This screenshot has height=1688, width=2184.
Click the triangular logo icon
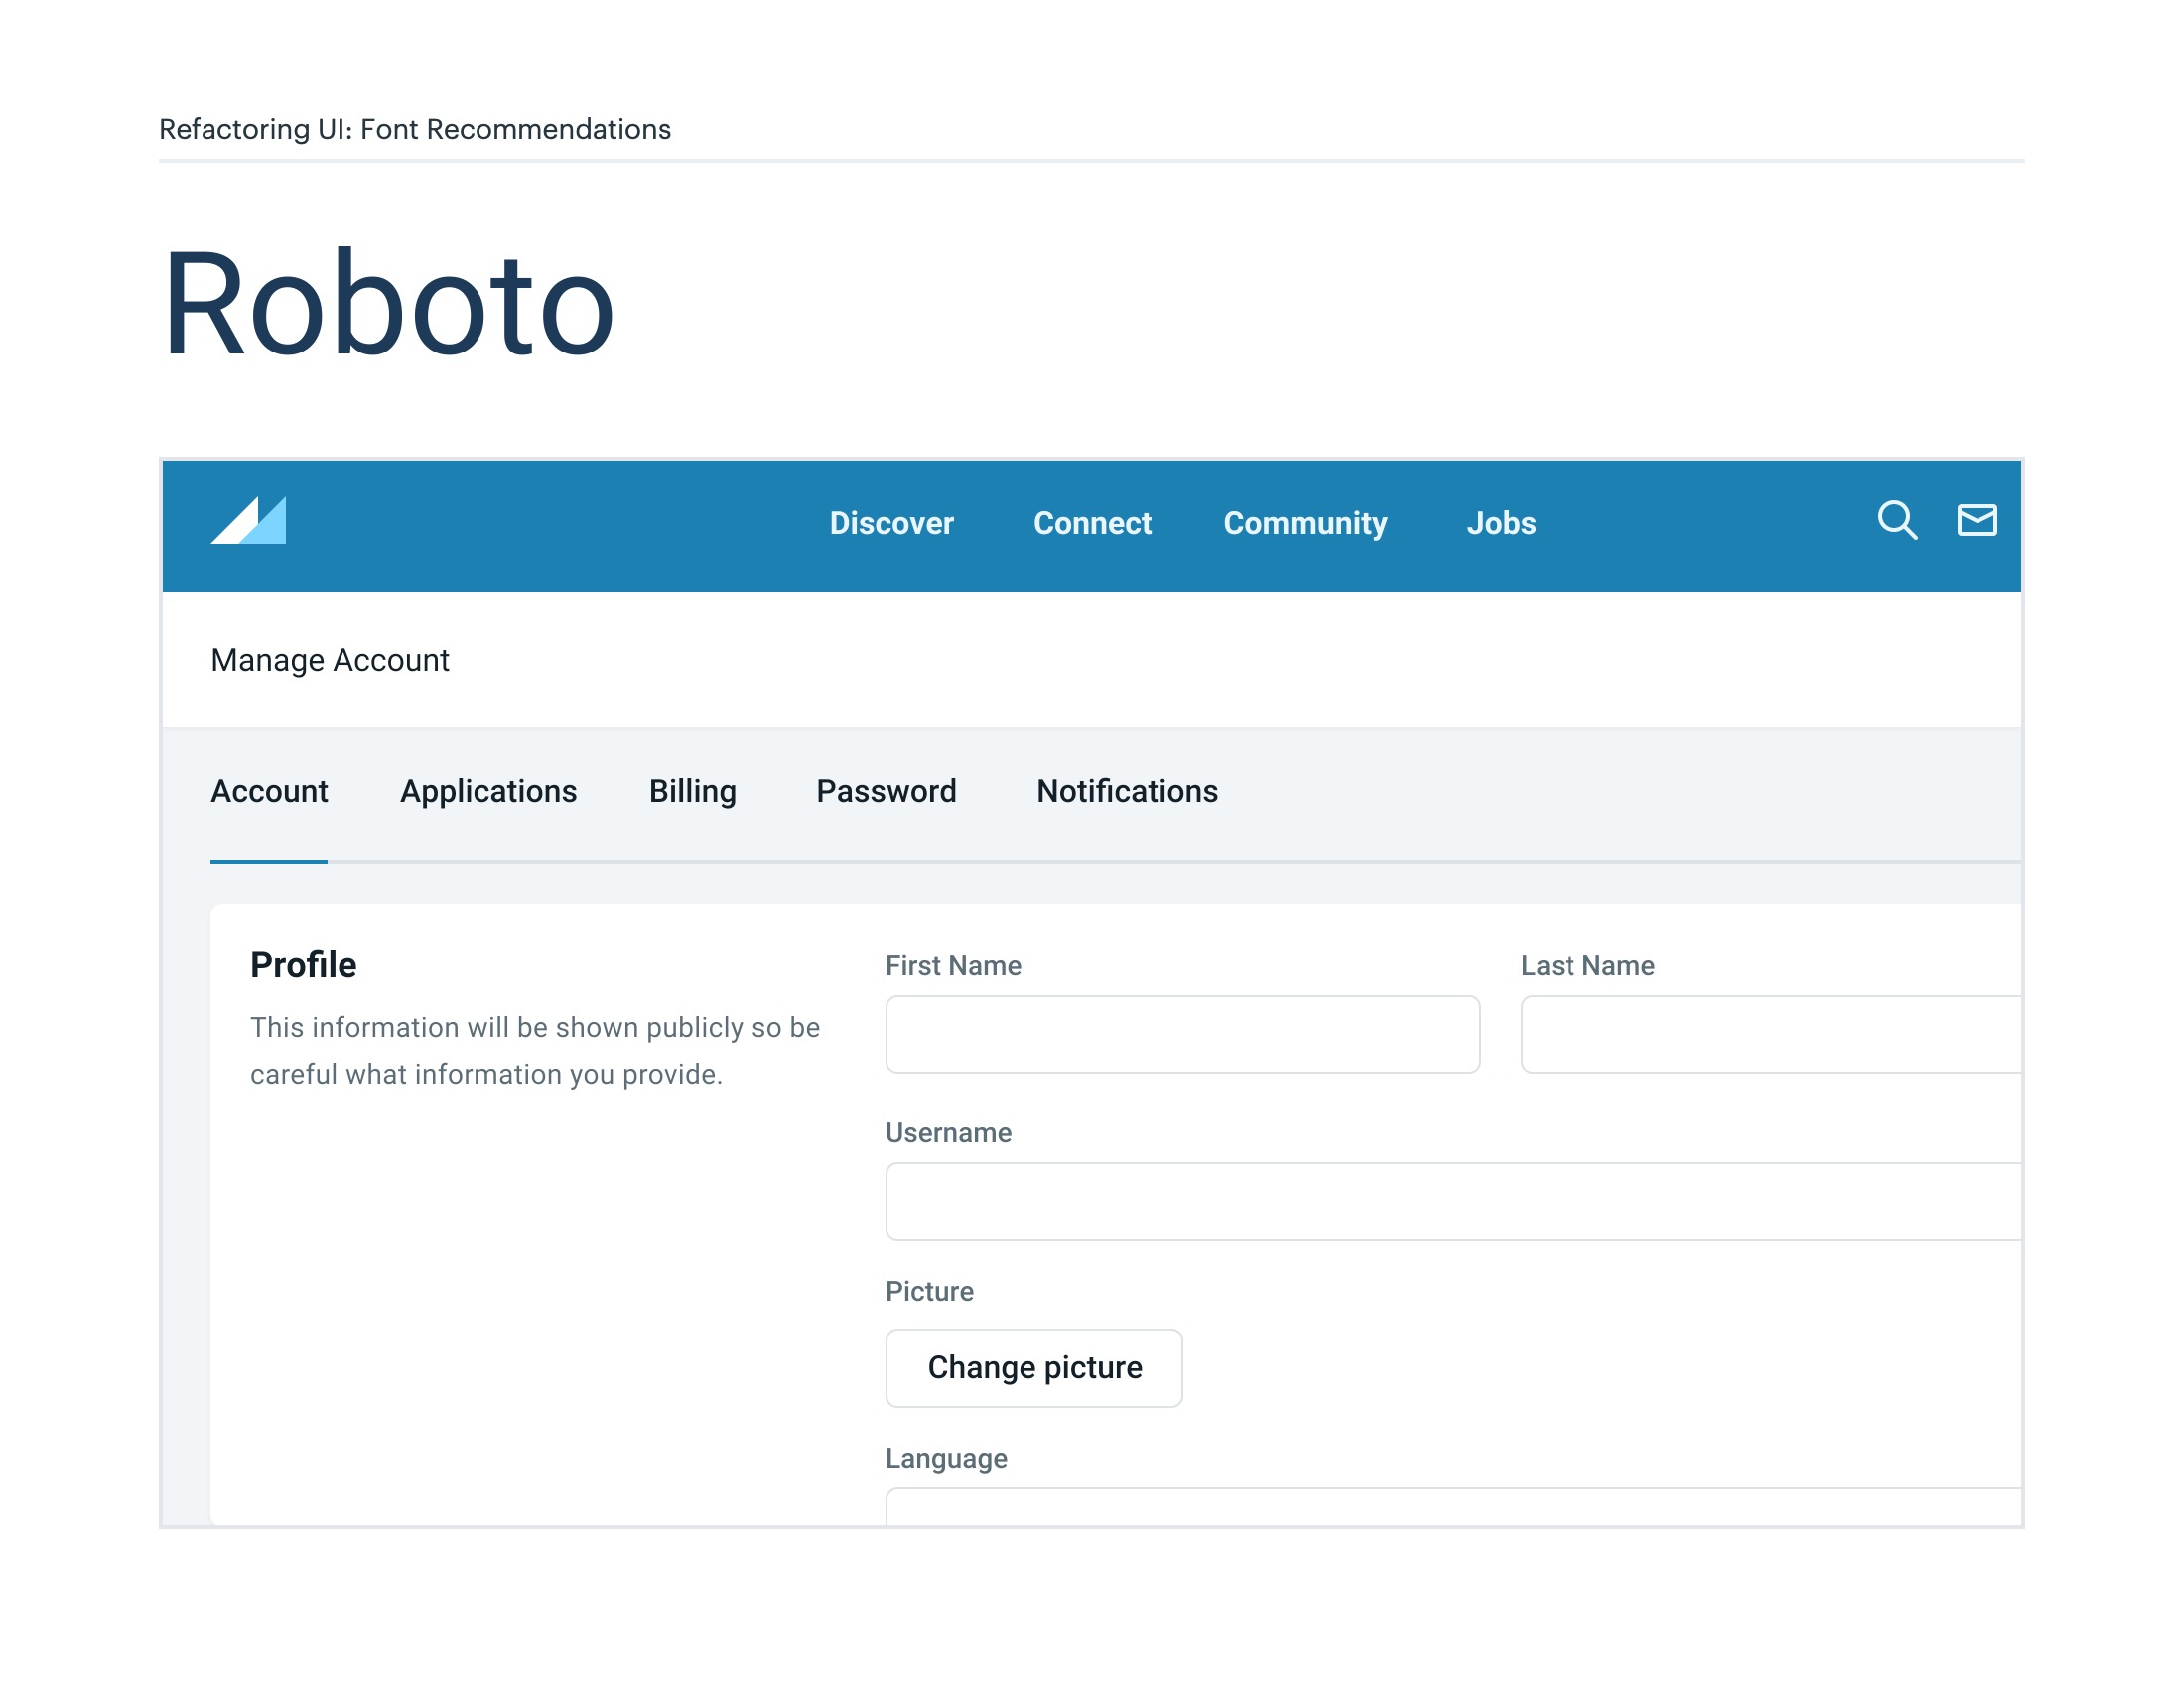pos(248,521)
